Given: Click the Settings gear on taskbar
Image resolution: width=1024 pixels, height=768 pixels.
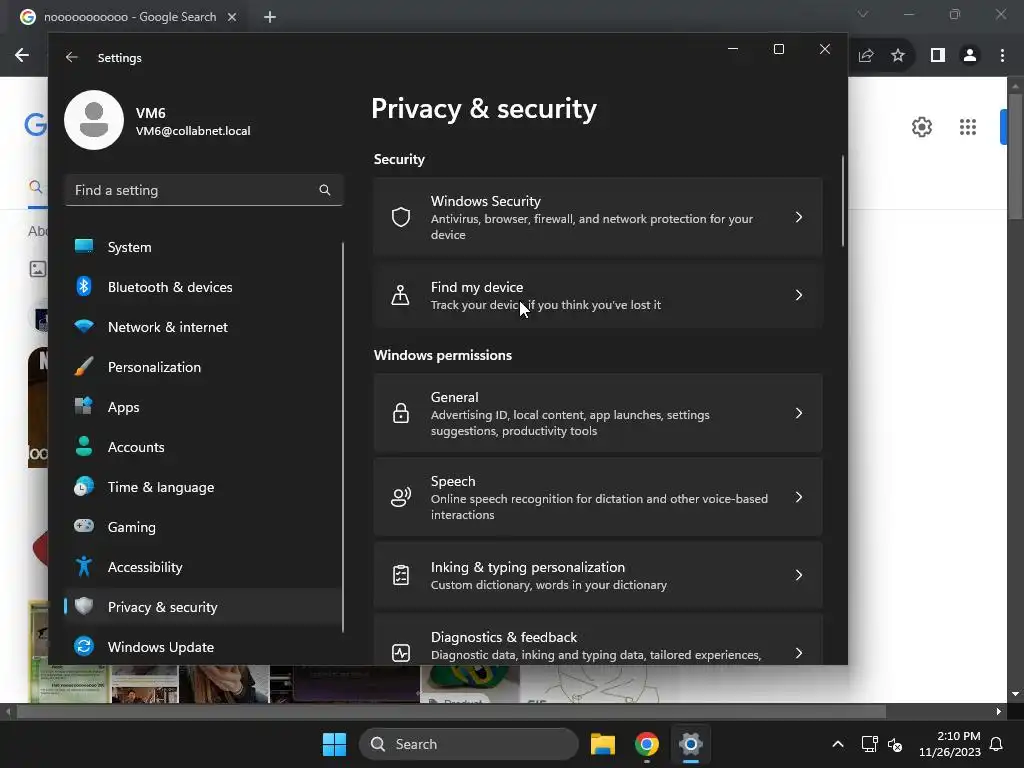Looking at the screenshot, I should point(690,744).
